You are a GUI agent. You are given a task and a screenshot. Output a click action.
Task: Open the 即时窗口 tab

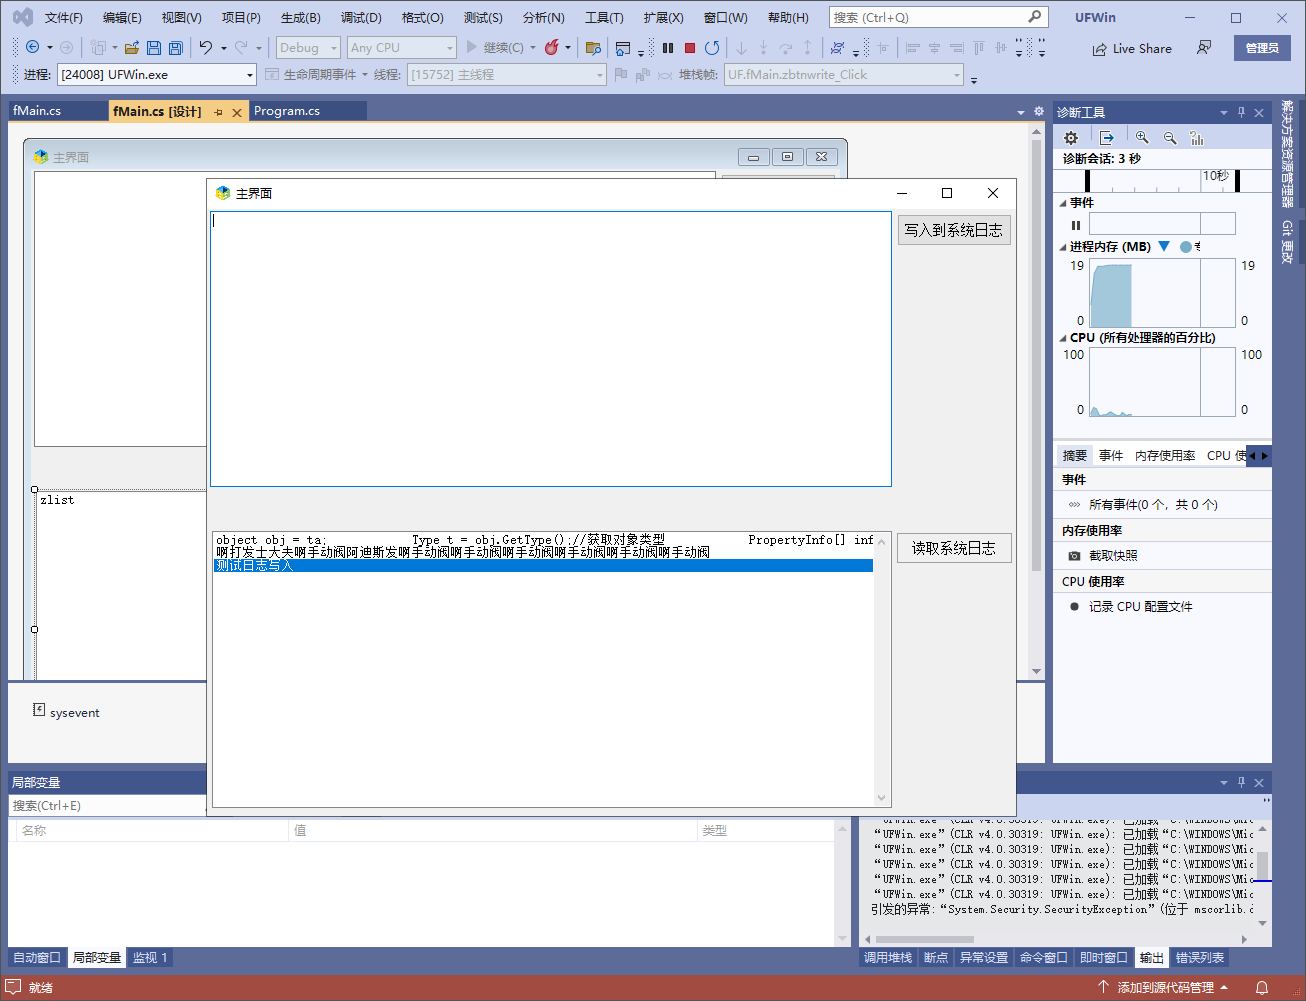pyautogui.click(x=1104, y=958)
